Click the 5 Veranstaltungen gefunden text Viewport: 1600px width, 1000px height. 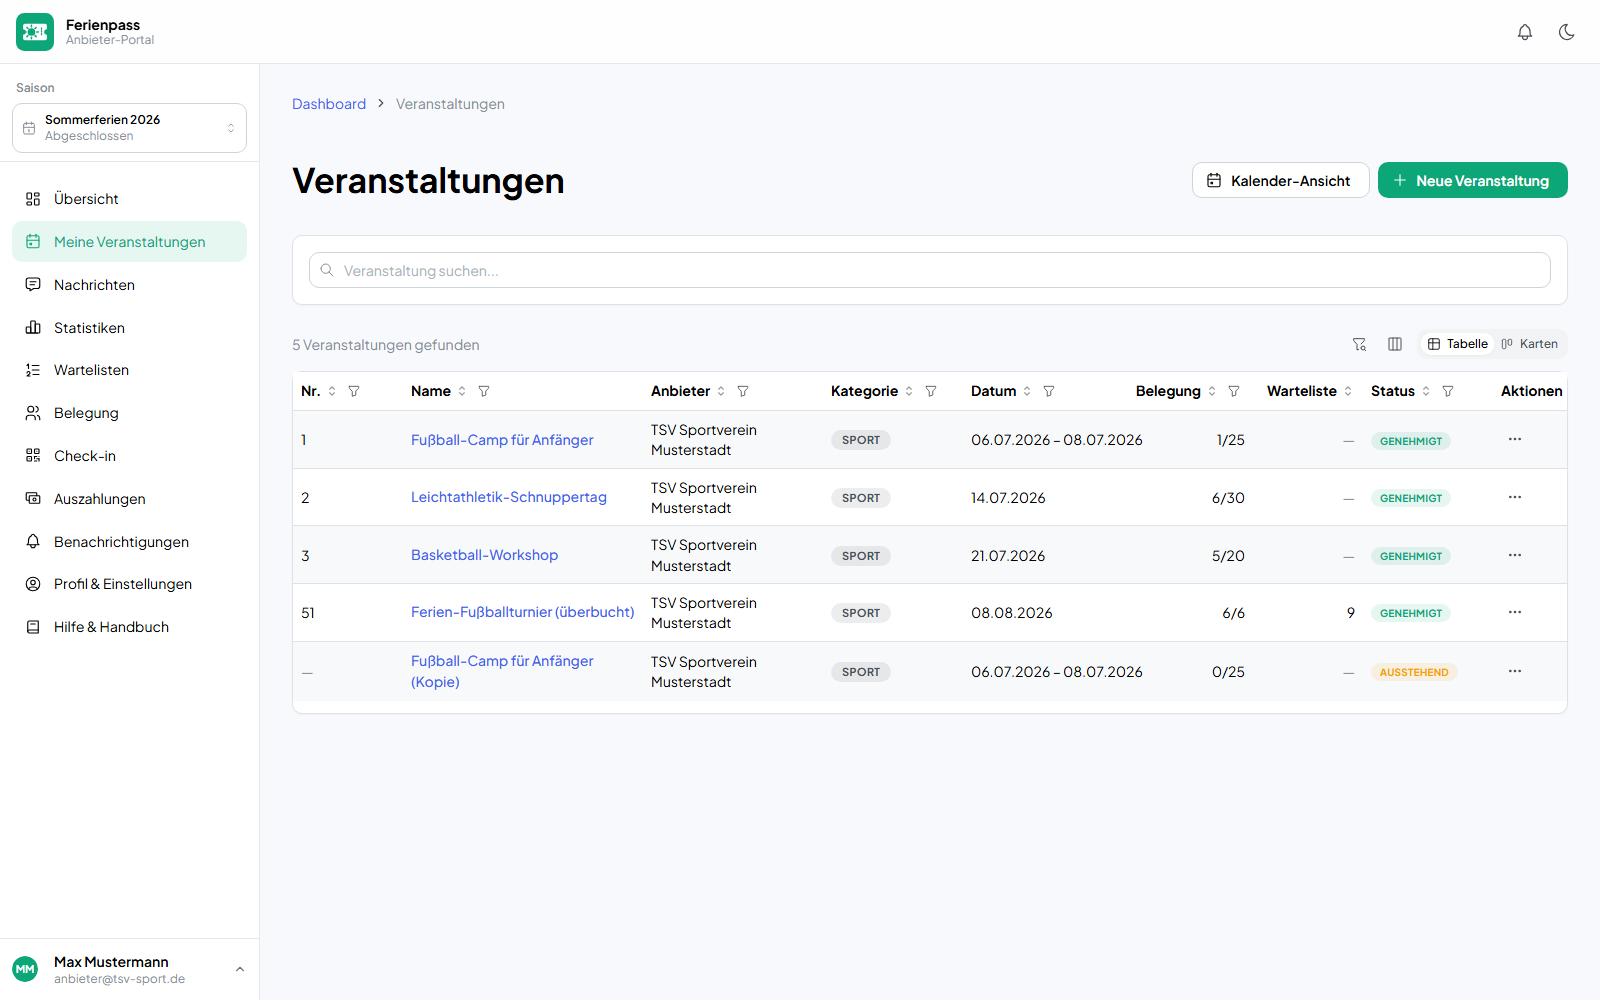point(386,345)
